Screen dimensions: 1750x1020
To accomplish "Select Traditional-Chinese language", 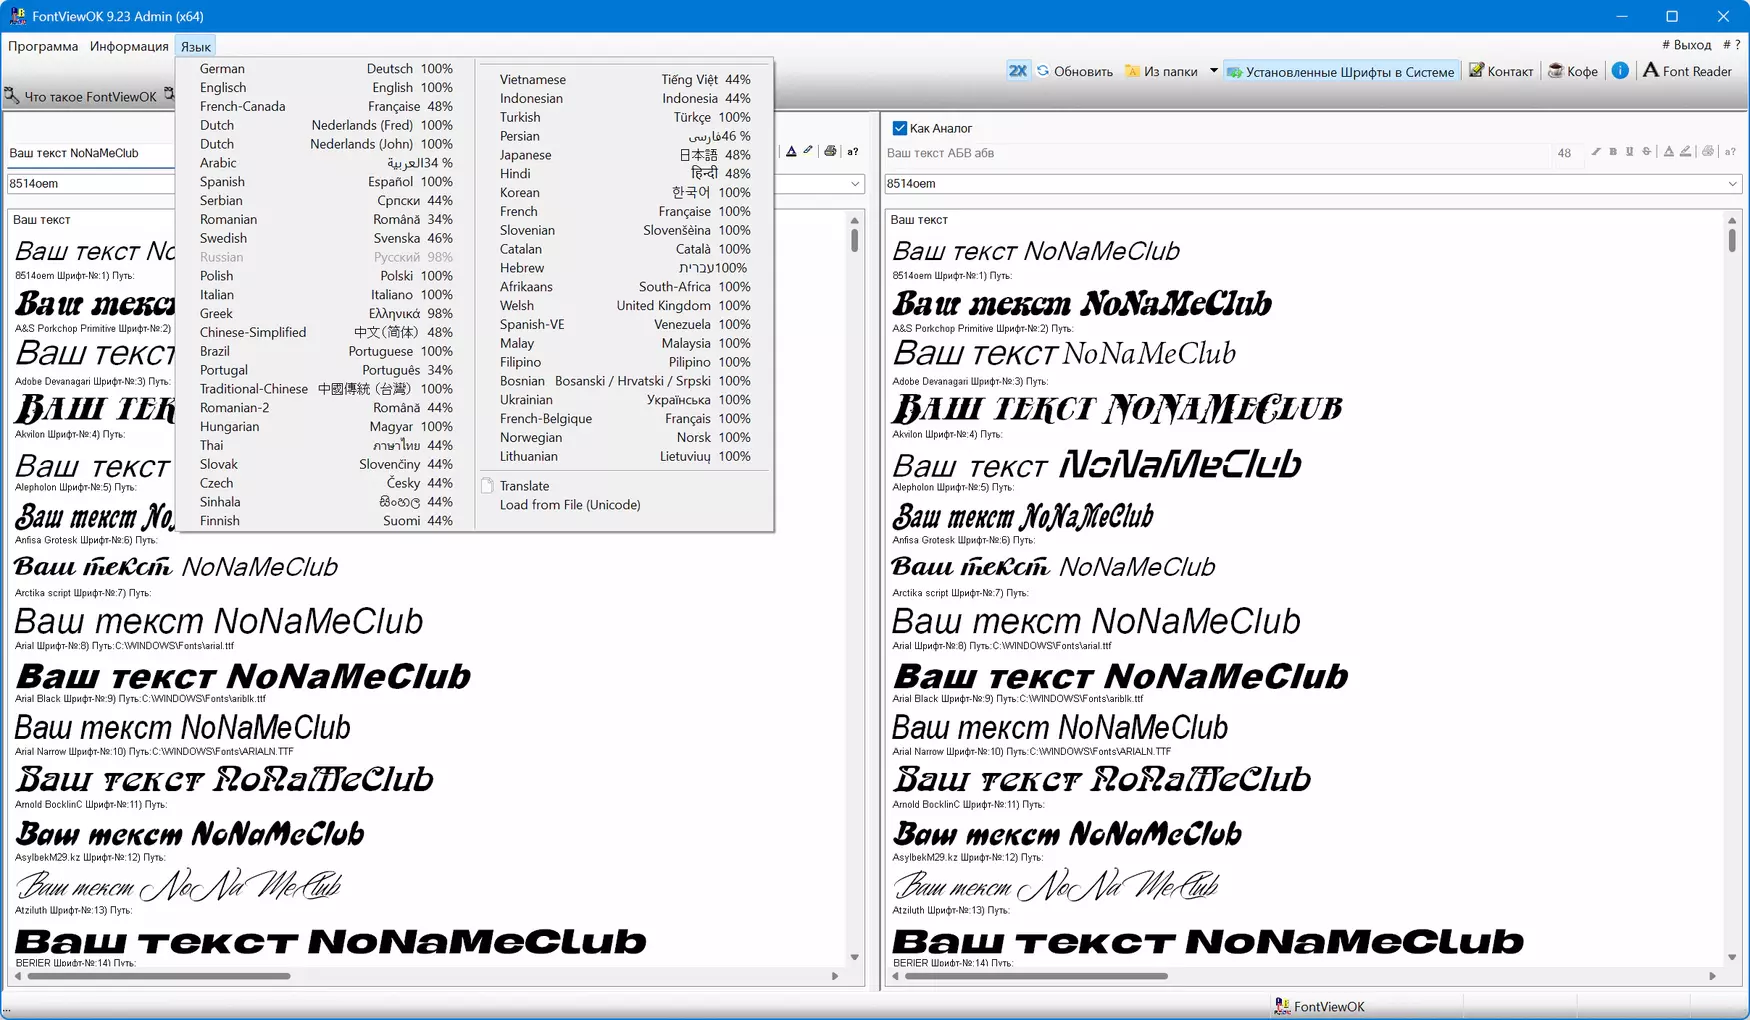I will (x=326, y=389).
